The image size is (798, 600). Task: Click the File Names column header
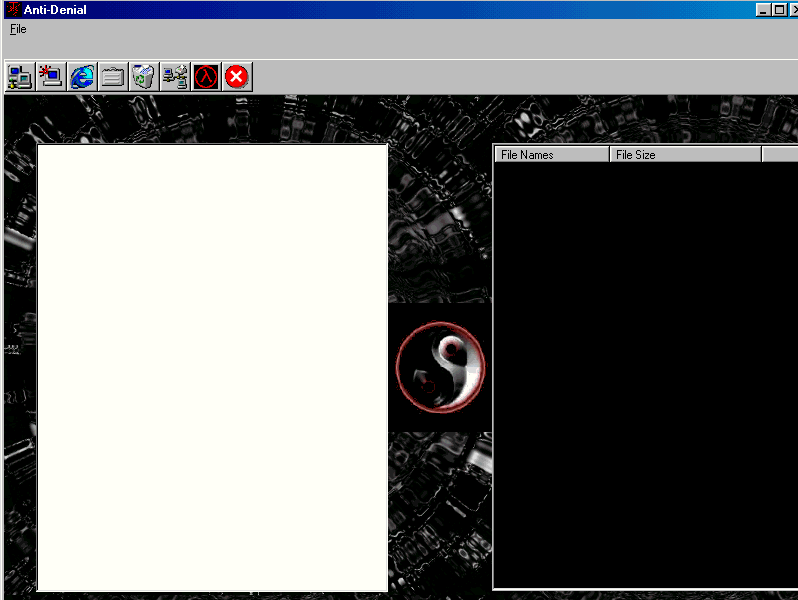[551, 155]
